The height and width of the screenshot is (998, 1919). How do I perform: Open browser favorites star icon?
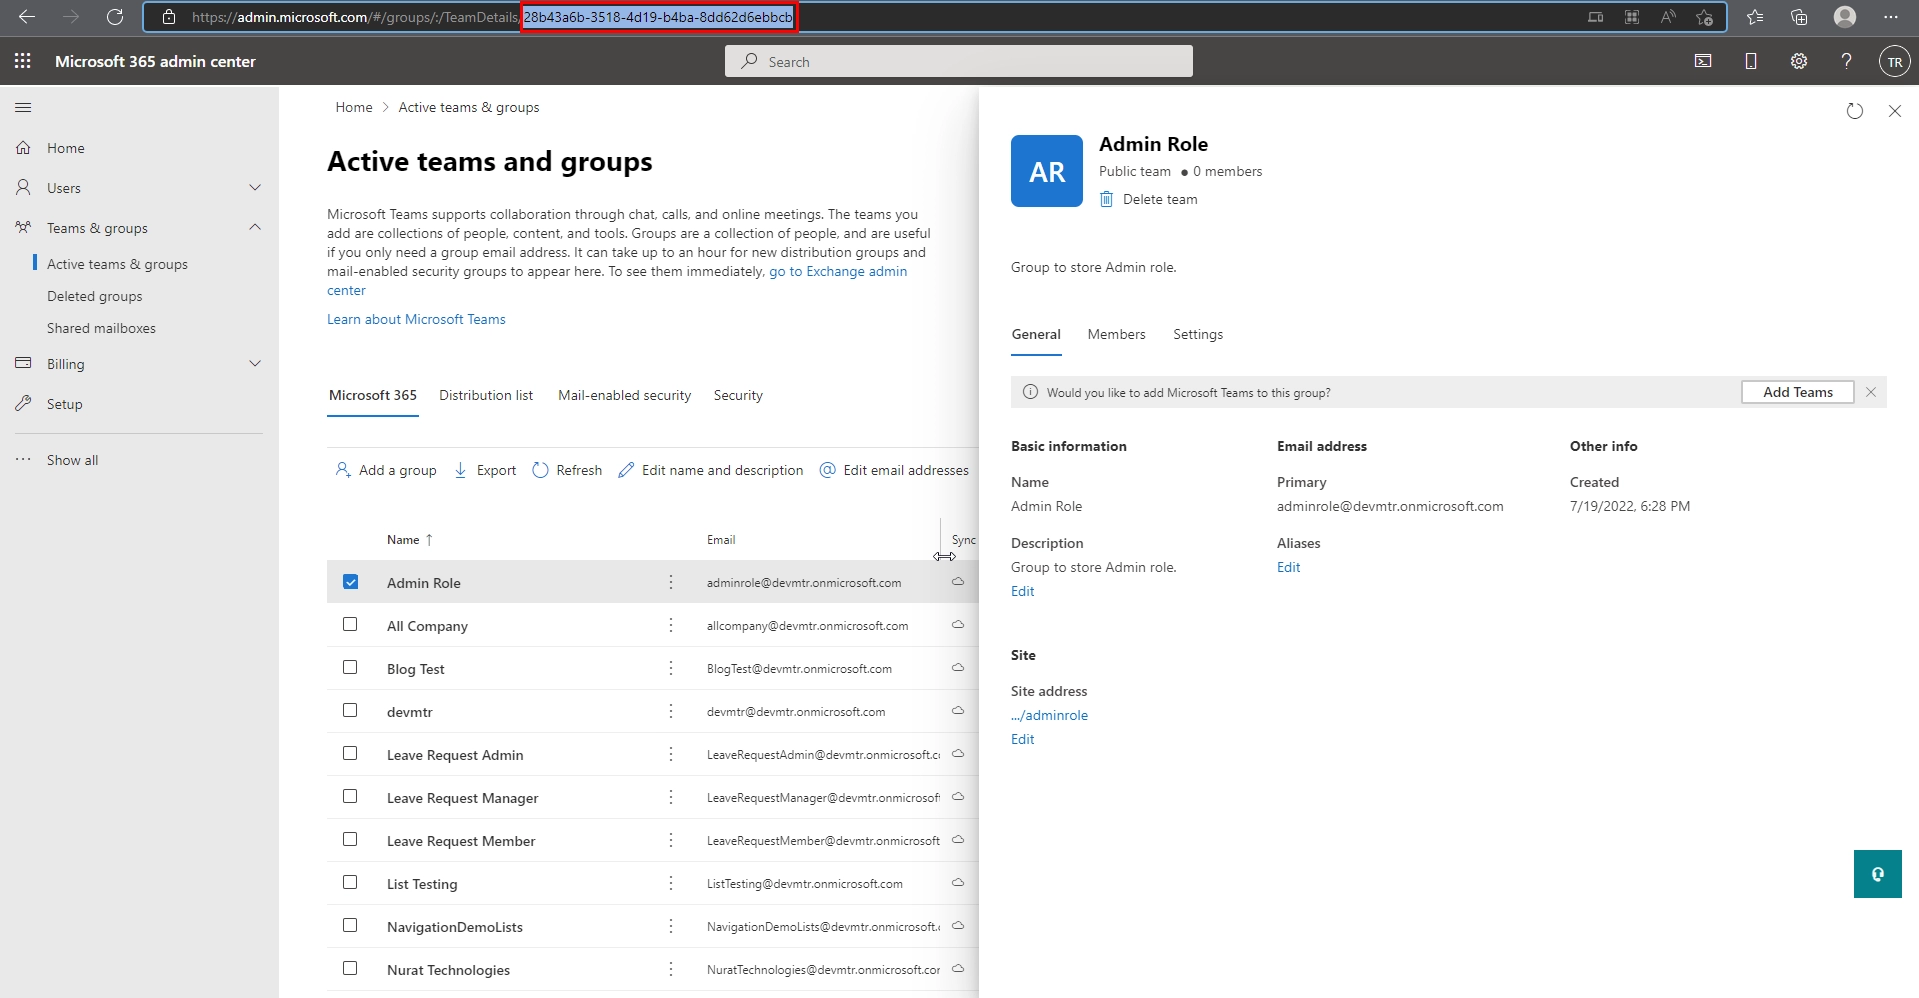click(x=1755, y=17)
